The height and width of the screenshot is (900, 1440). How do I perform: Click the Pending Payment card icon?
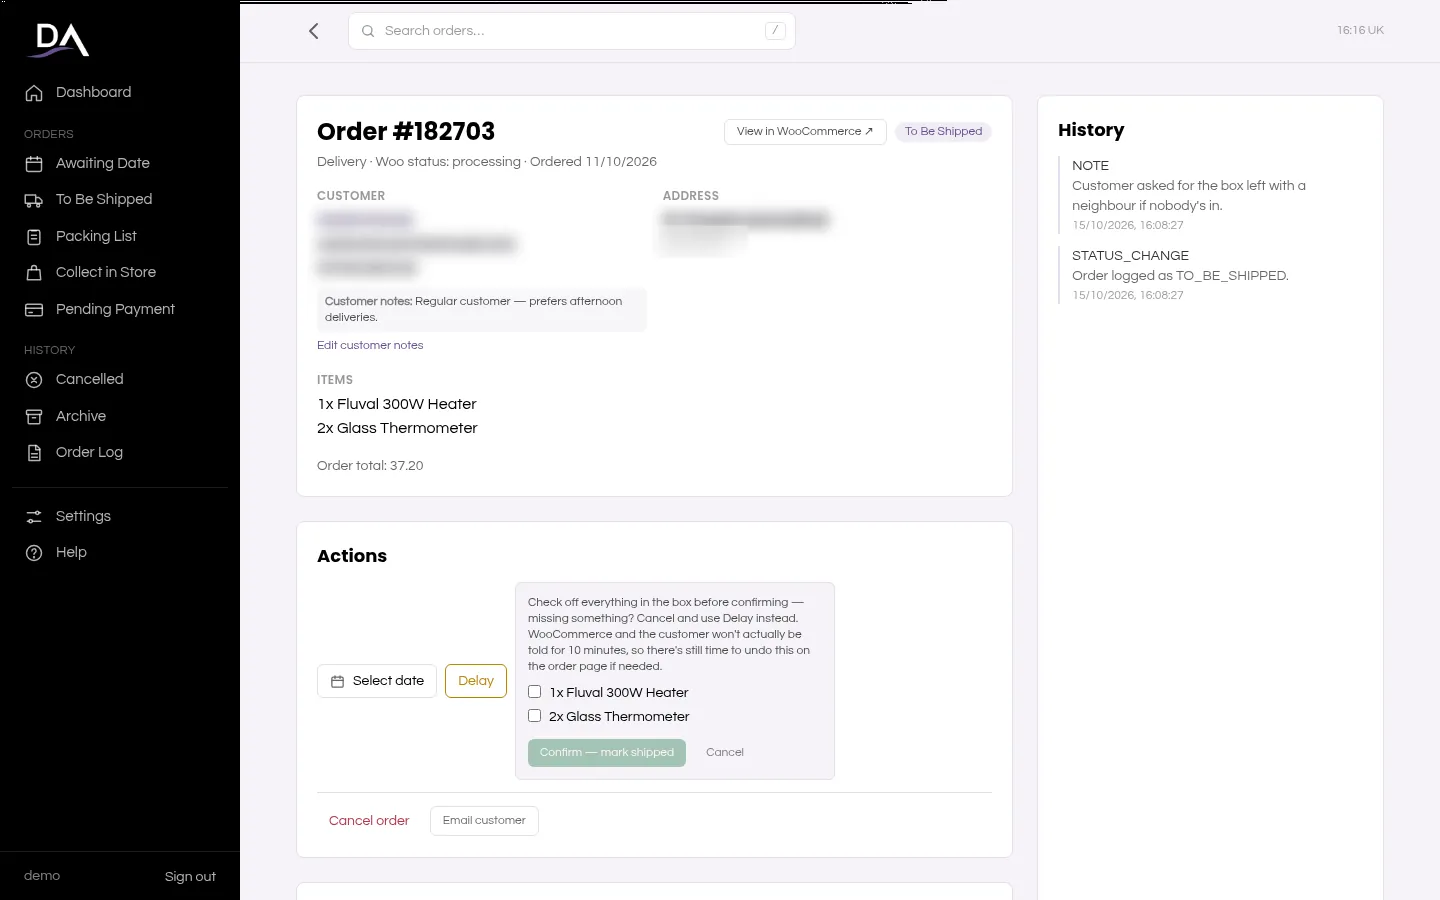tap(34, 310)
